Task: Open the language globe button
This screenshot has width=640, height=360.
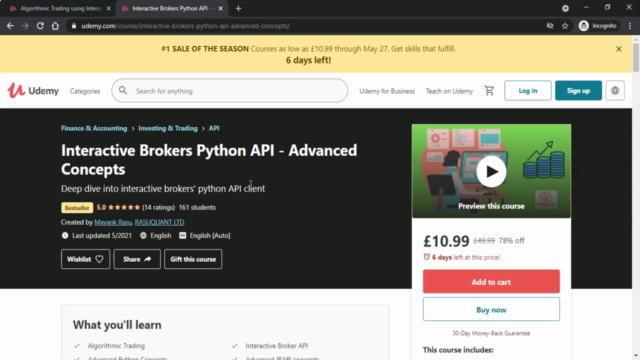Action: pos(615,91)
